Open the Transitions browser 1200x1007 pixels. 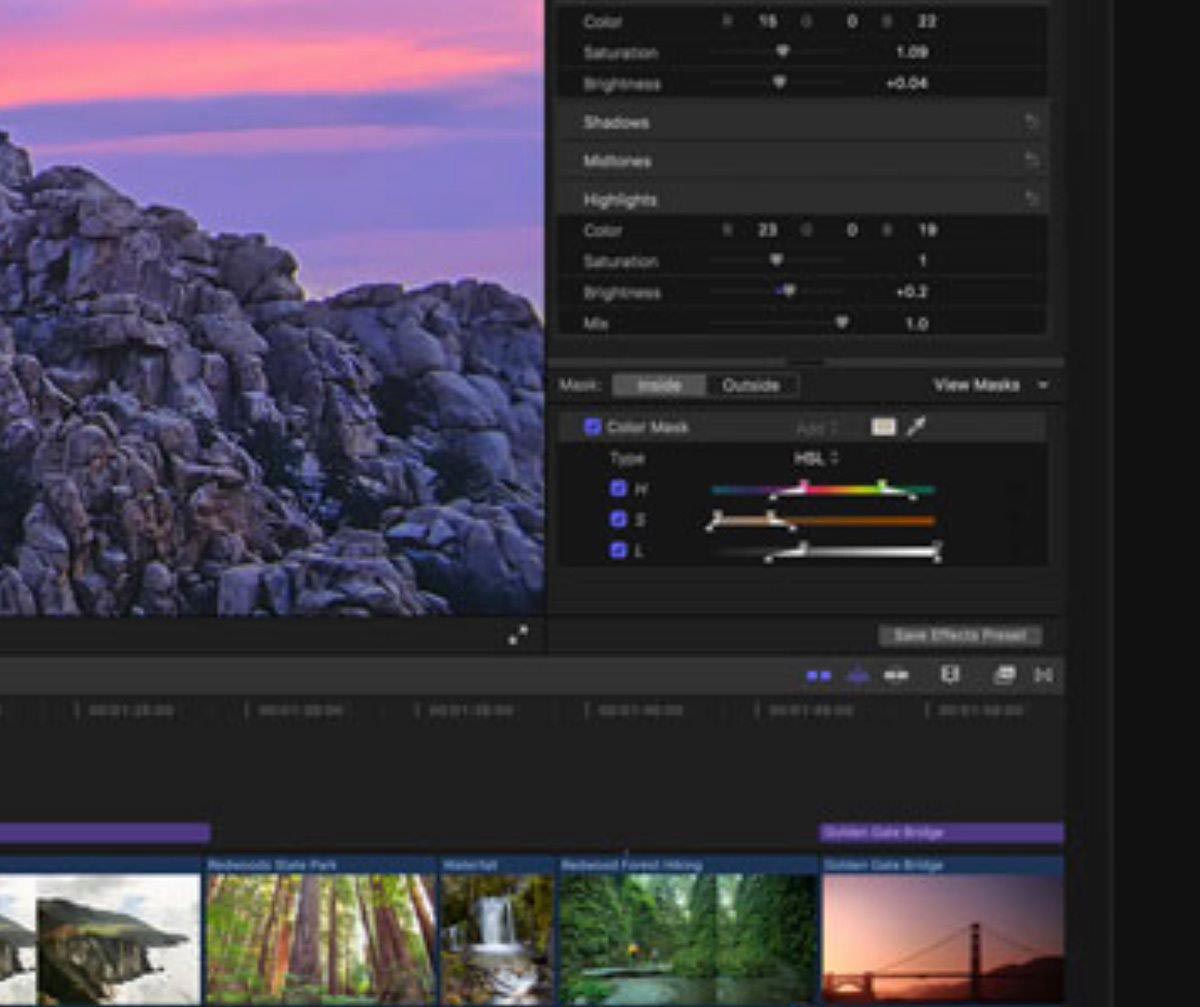coord(1043,676)
